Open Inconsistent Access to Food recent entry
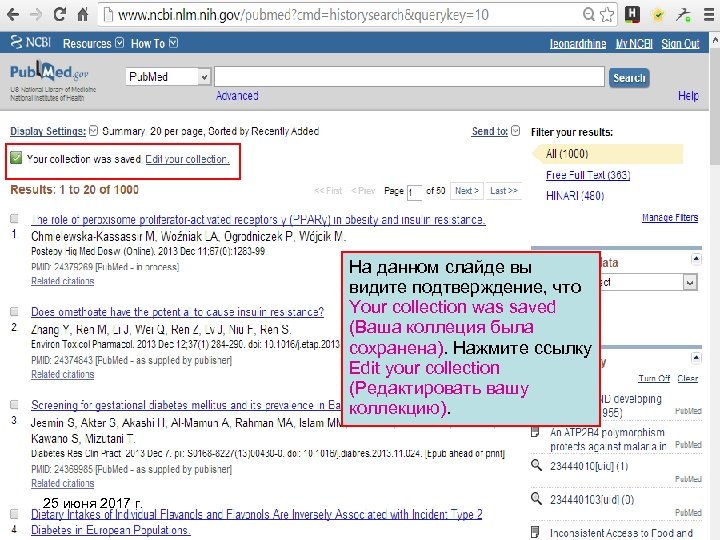This screenshot has width=720, height=540. tap(621, 533)
